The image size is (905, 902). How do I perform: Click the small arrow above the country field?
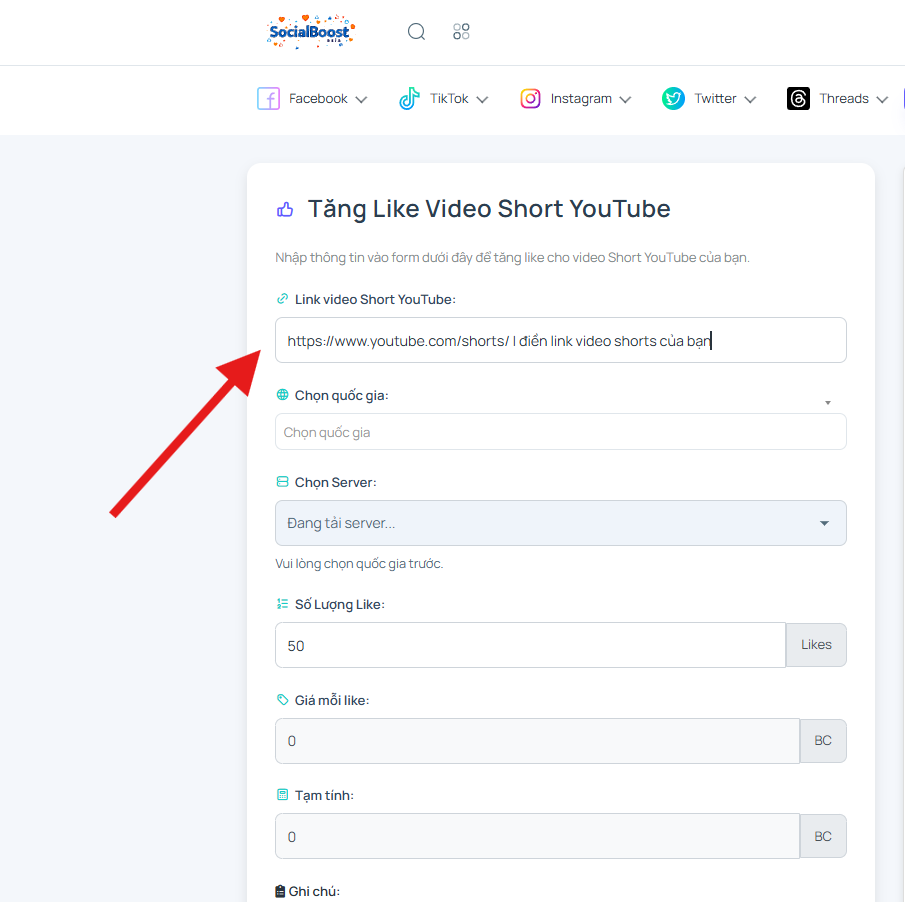click(828, 403)
